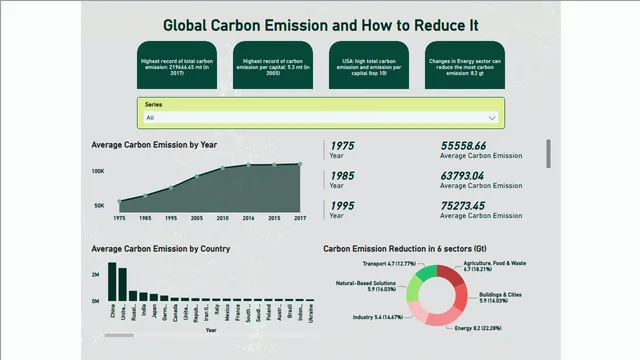Click the Poland axis label in country chart

pyautogui.click(x=269, y=312)
